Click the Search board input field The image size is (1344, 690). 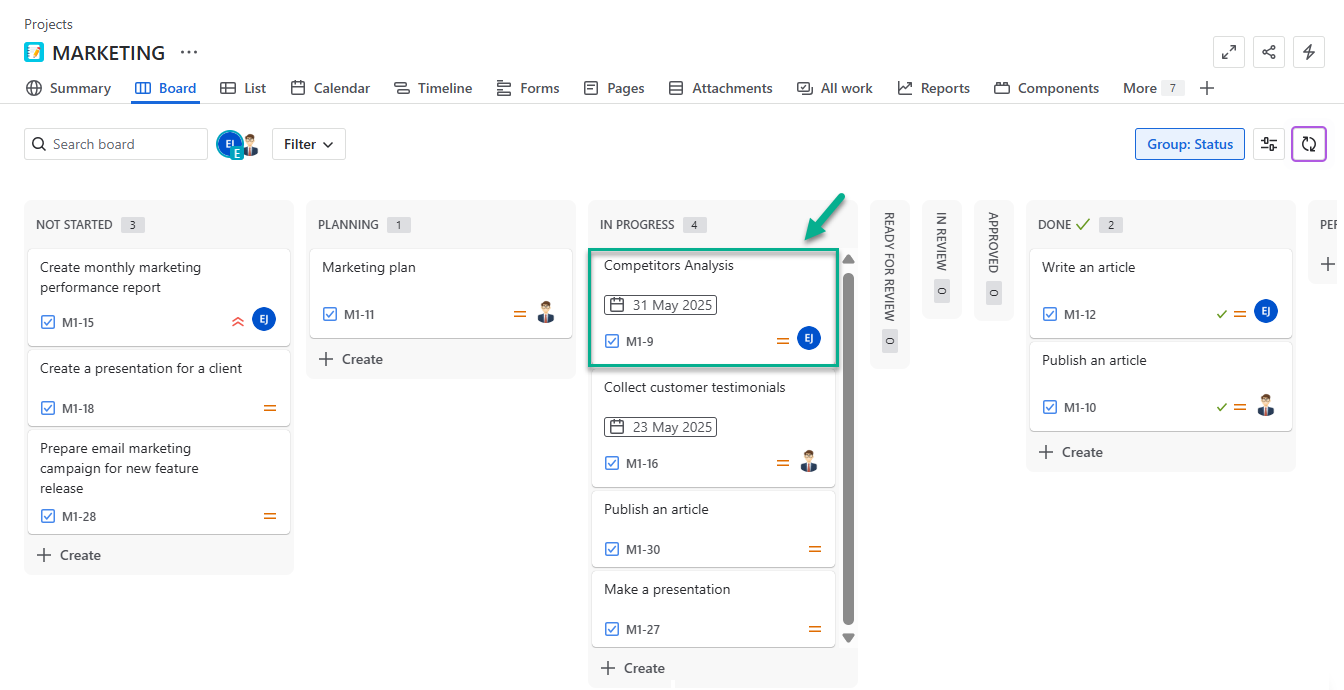click(116, 144)
